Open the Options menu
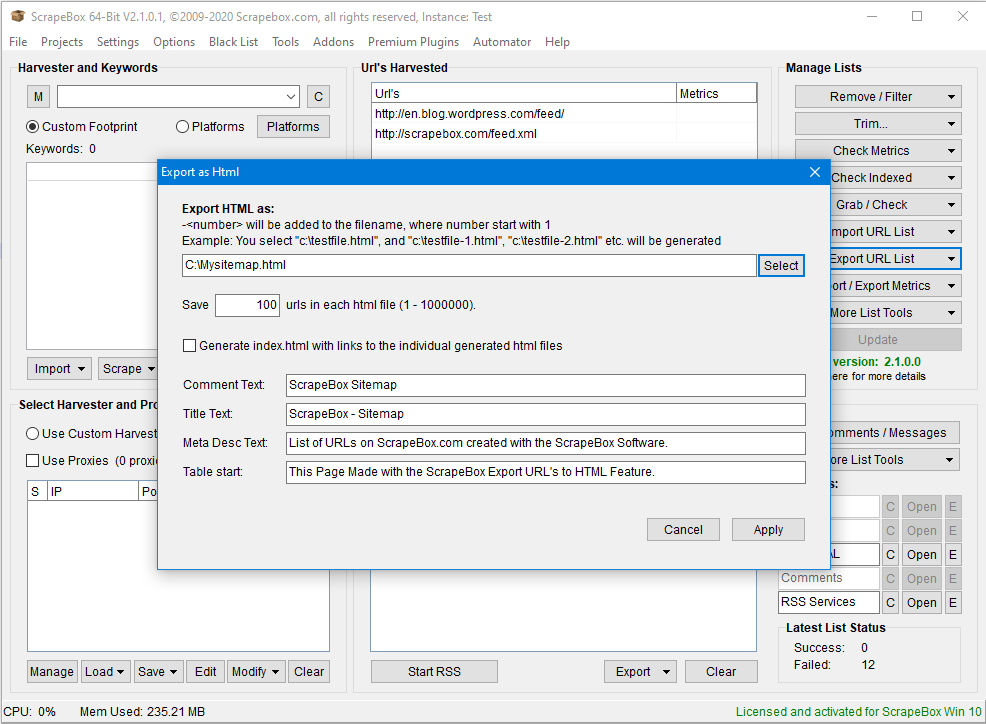Screen dimensions: 986x724 (x=174, y=42)
